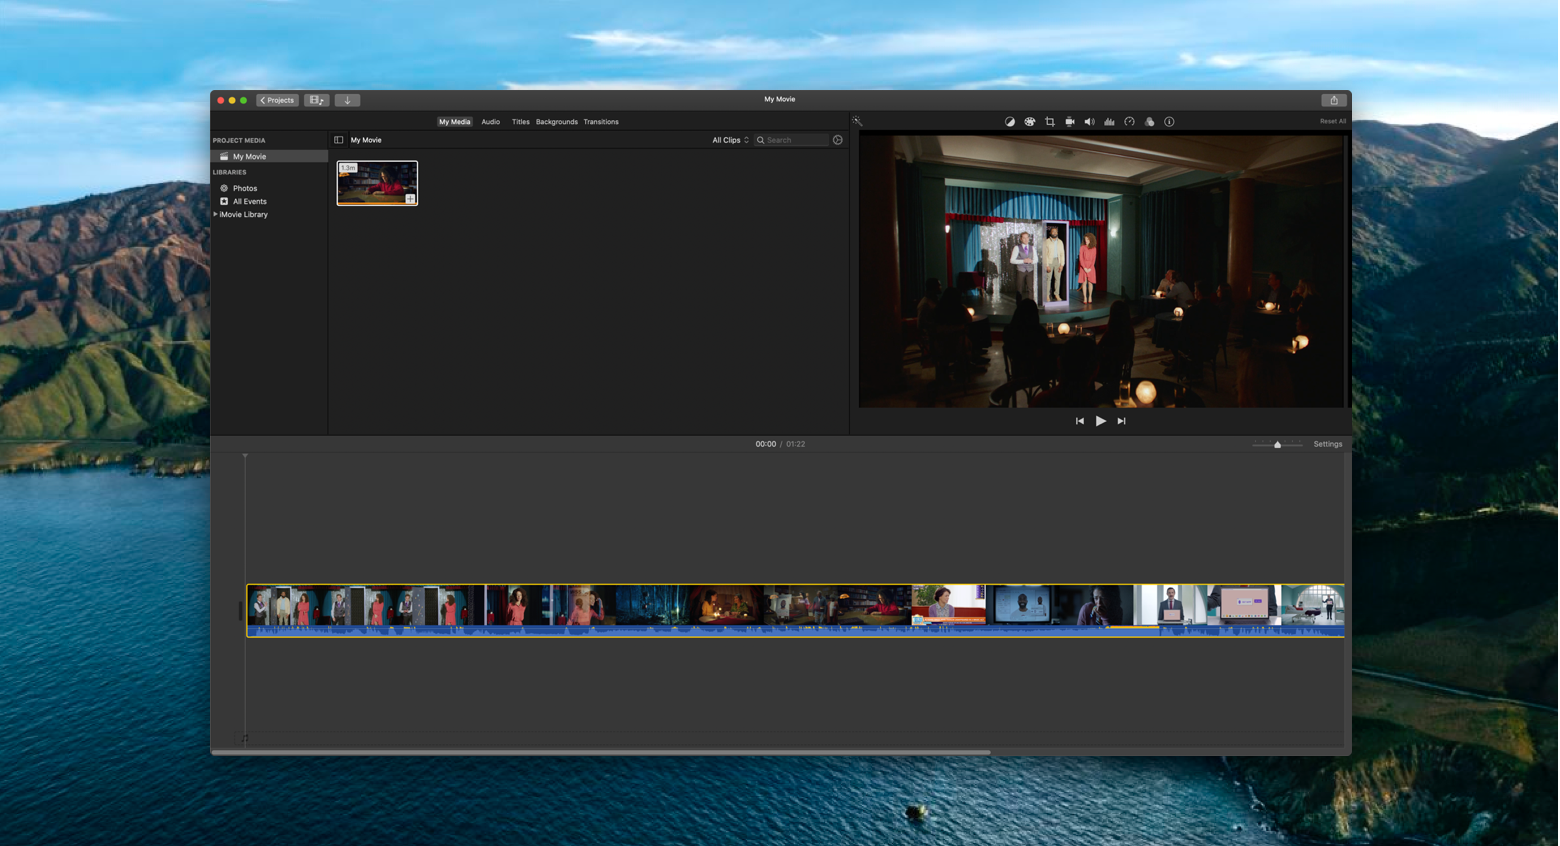
Task: Click the stage performers frame at clip start
Action: pos(284,606)
